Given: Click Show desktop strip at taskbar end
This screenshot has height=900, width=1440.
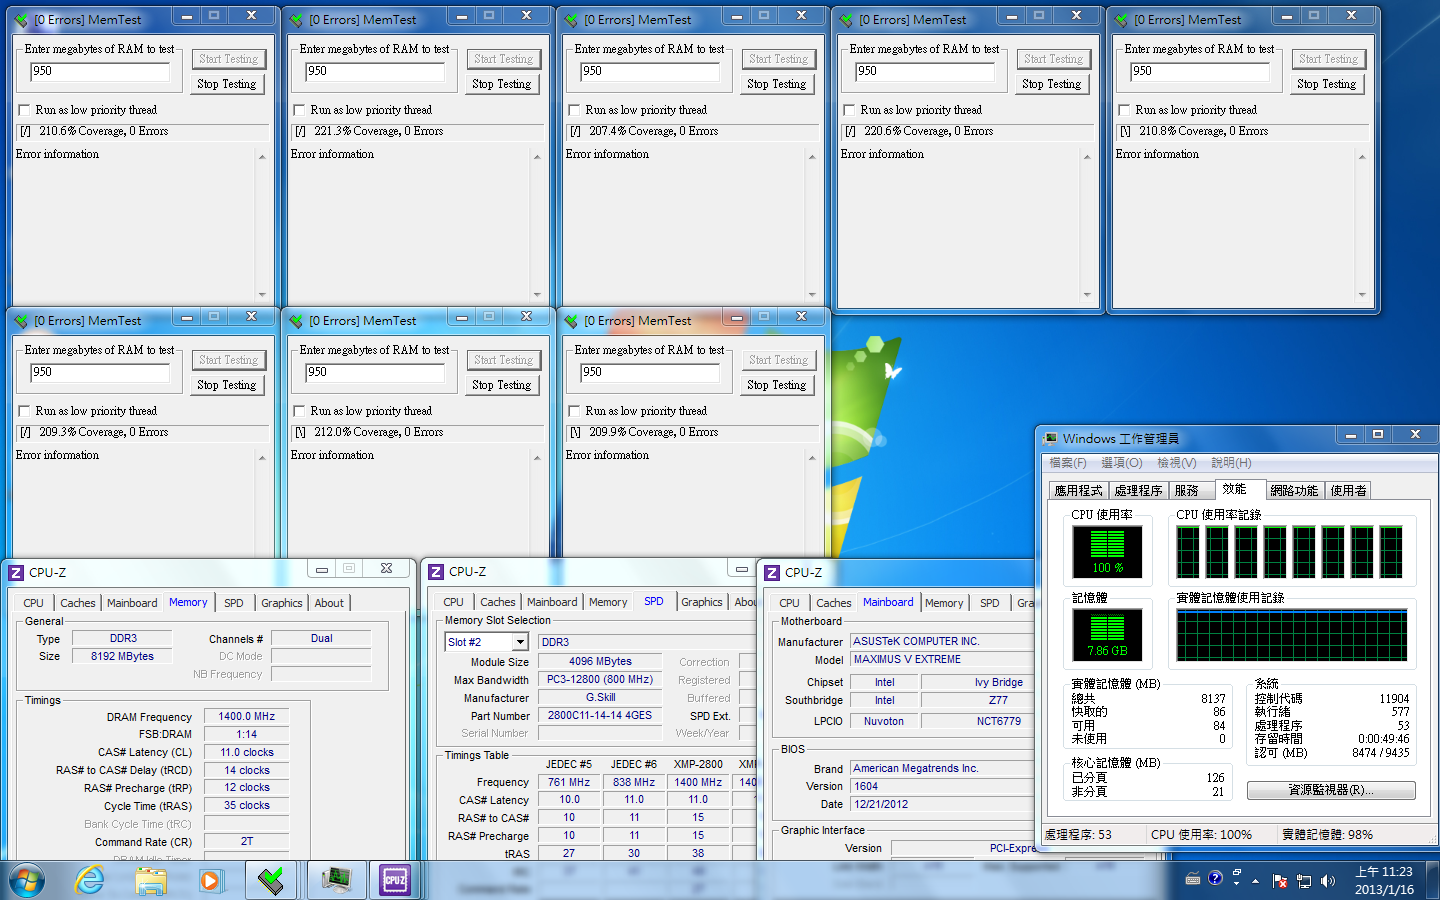Looking at the screenshot, I should point(1433,880).
